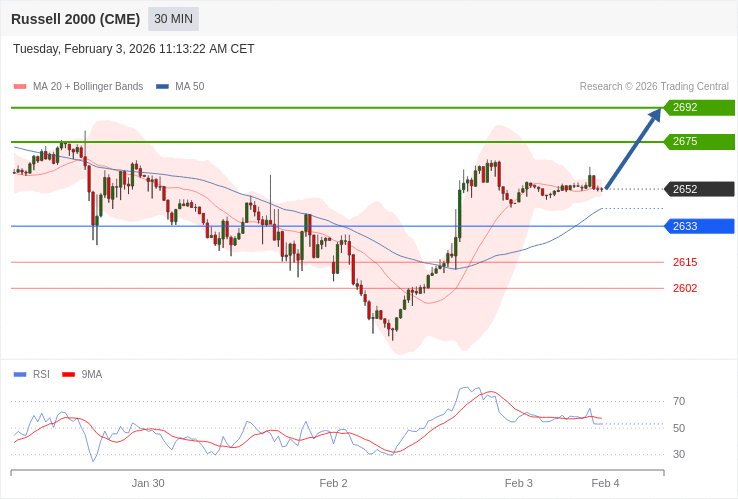Jump to the Feb 2 date marker
Viewport: 738px width, 500px height.
[333, 483]
